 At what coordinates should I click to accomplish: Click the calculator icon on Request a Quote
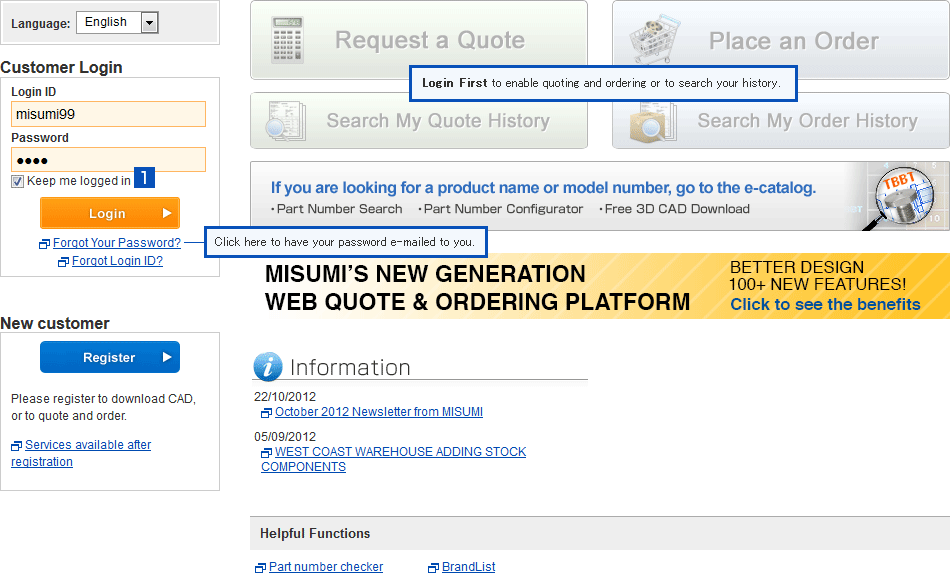[x=287, y=40]
